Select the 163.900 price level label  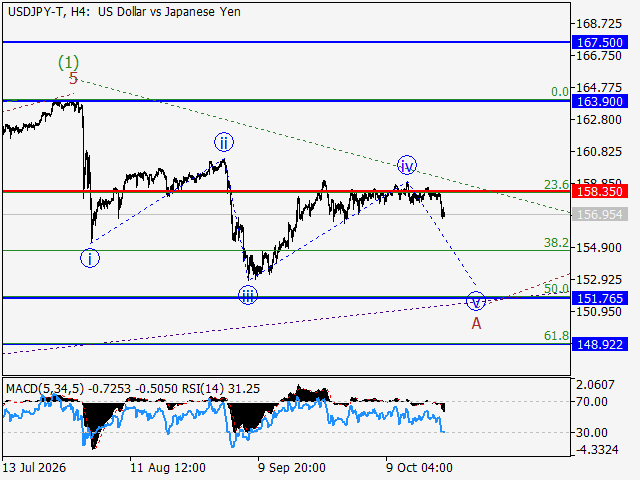point(600,101)
